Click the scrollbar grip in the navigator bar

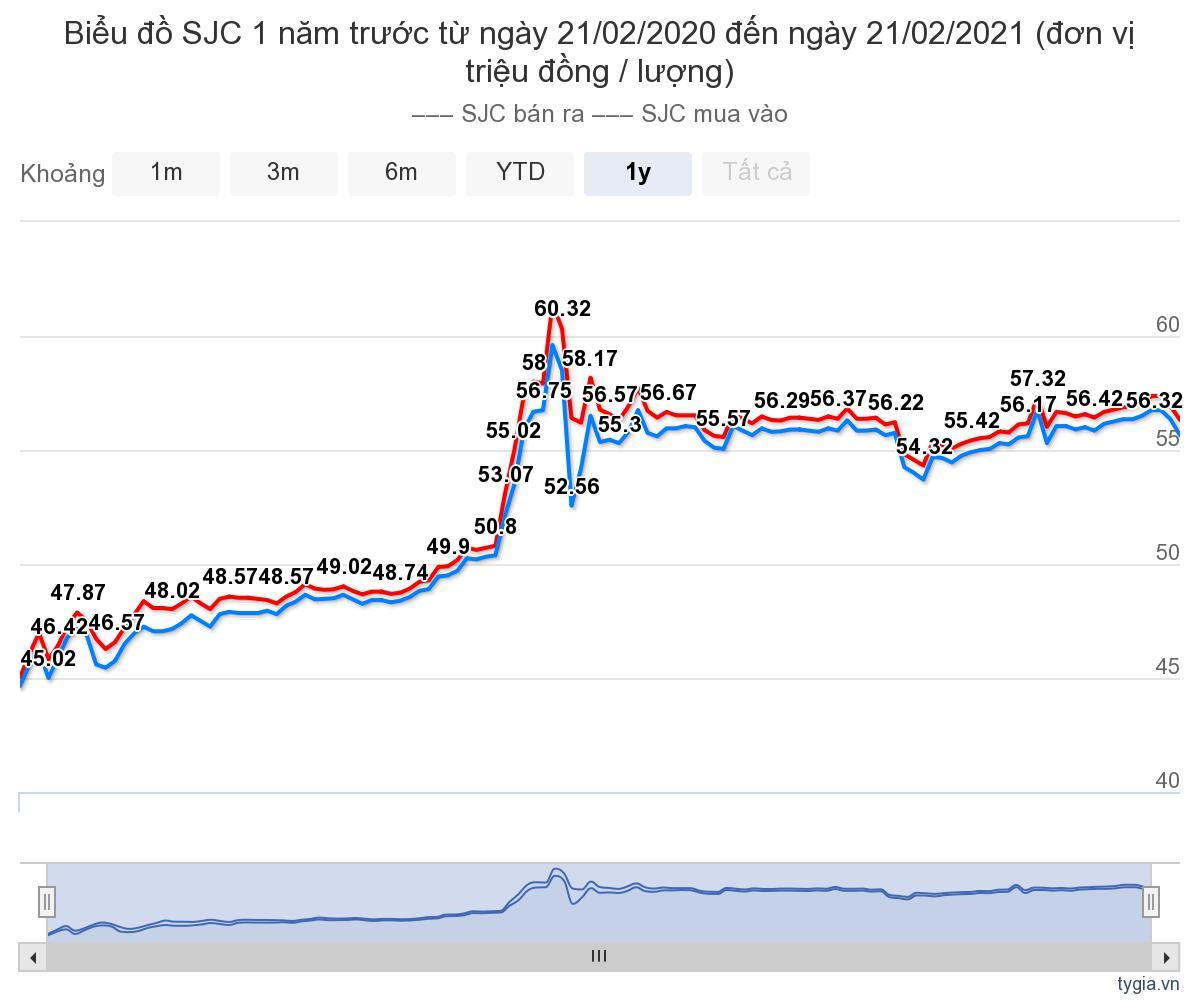pos(598,956)
